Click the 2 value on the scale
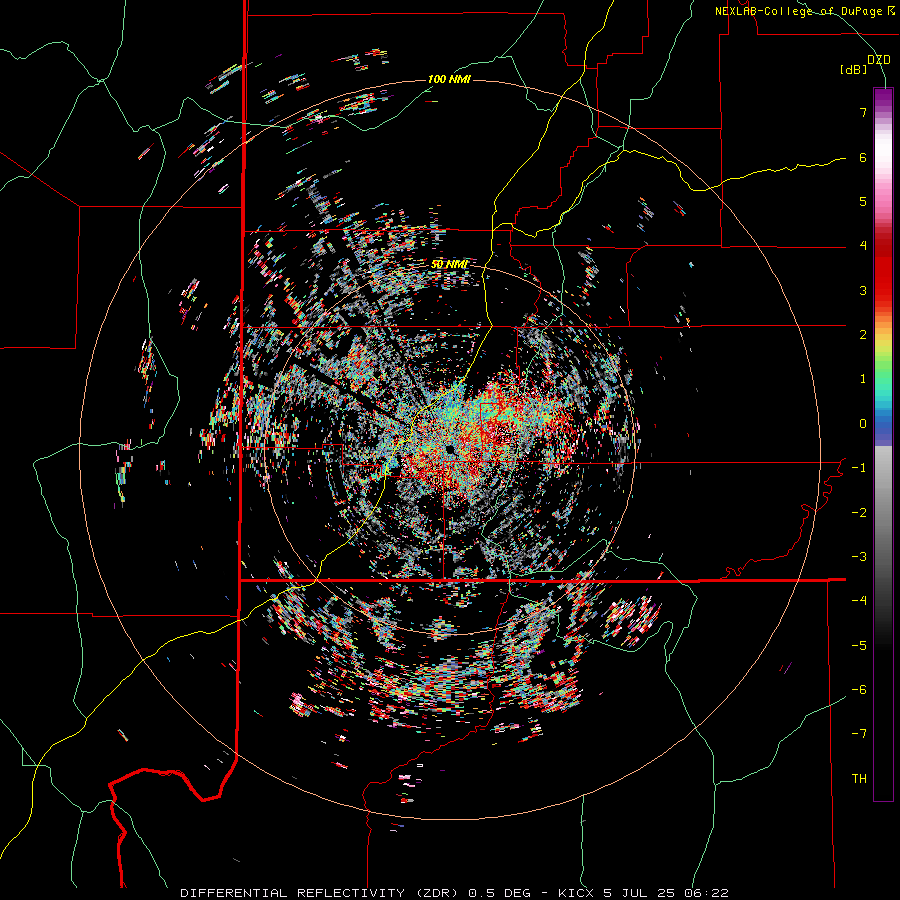900x900 pixels. (x=863, y=335)
